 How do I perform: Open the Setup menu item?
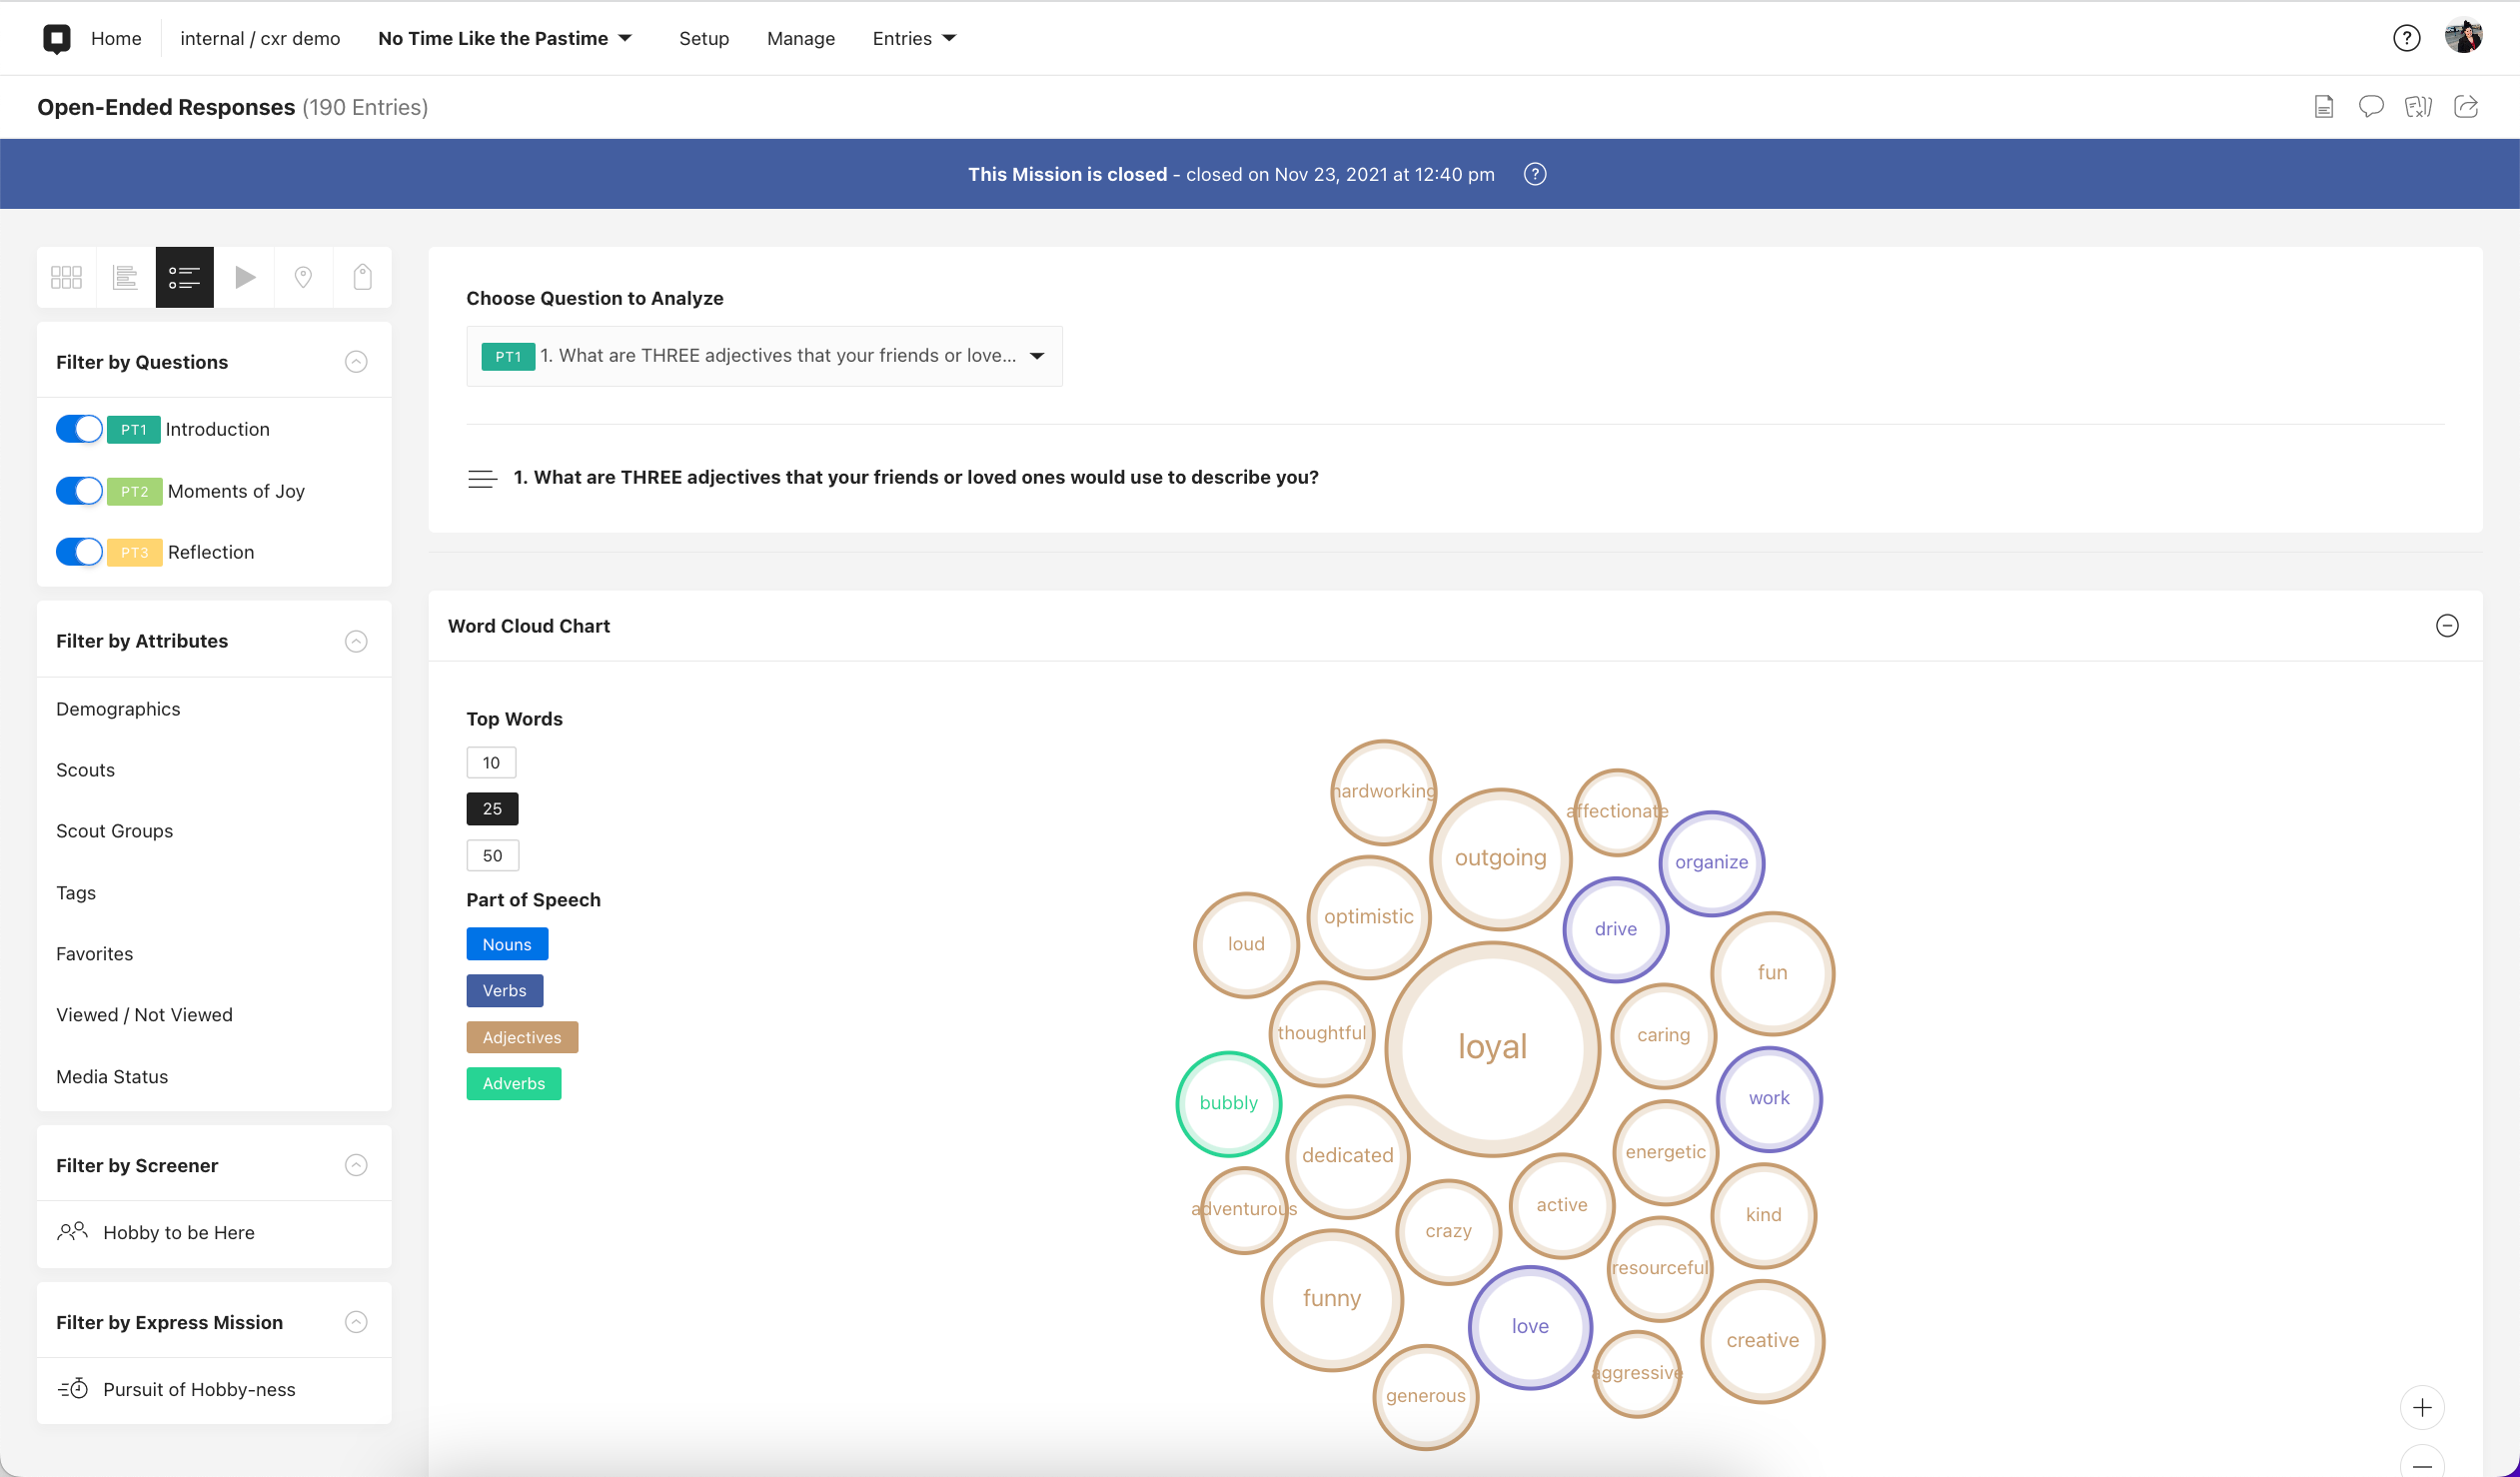[x=703, y=38]
